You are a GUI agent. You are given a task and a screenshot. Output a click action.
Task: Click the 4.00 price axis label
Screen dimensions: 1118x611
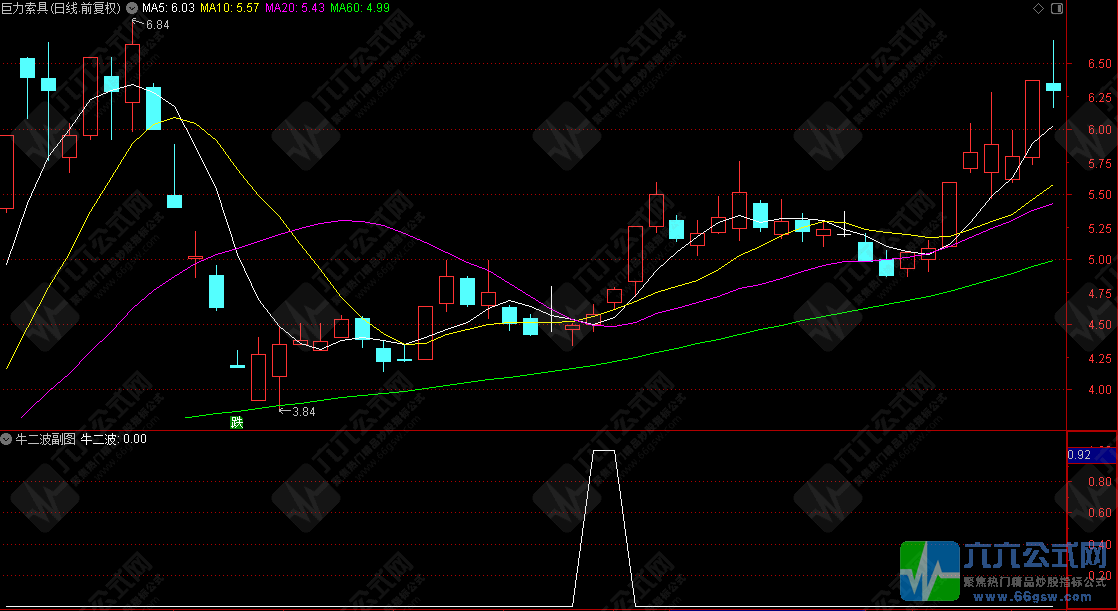1098,390
